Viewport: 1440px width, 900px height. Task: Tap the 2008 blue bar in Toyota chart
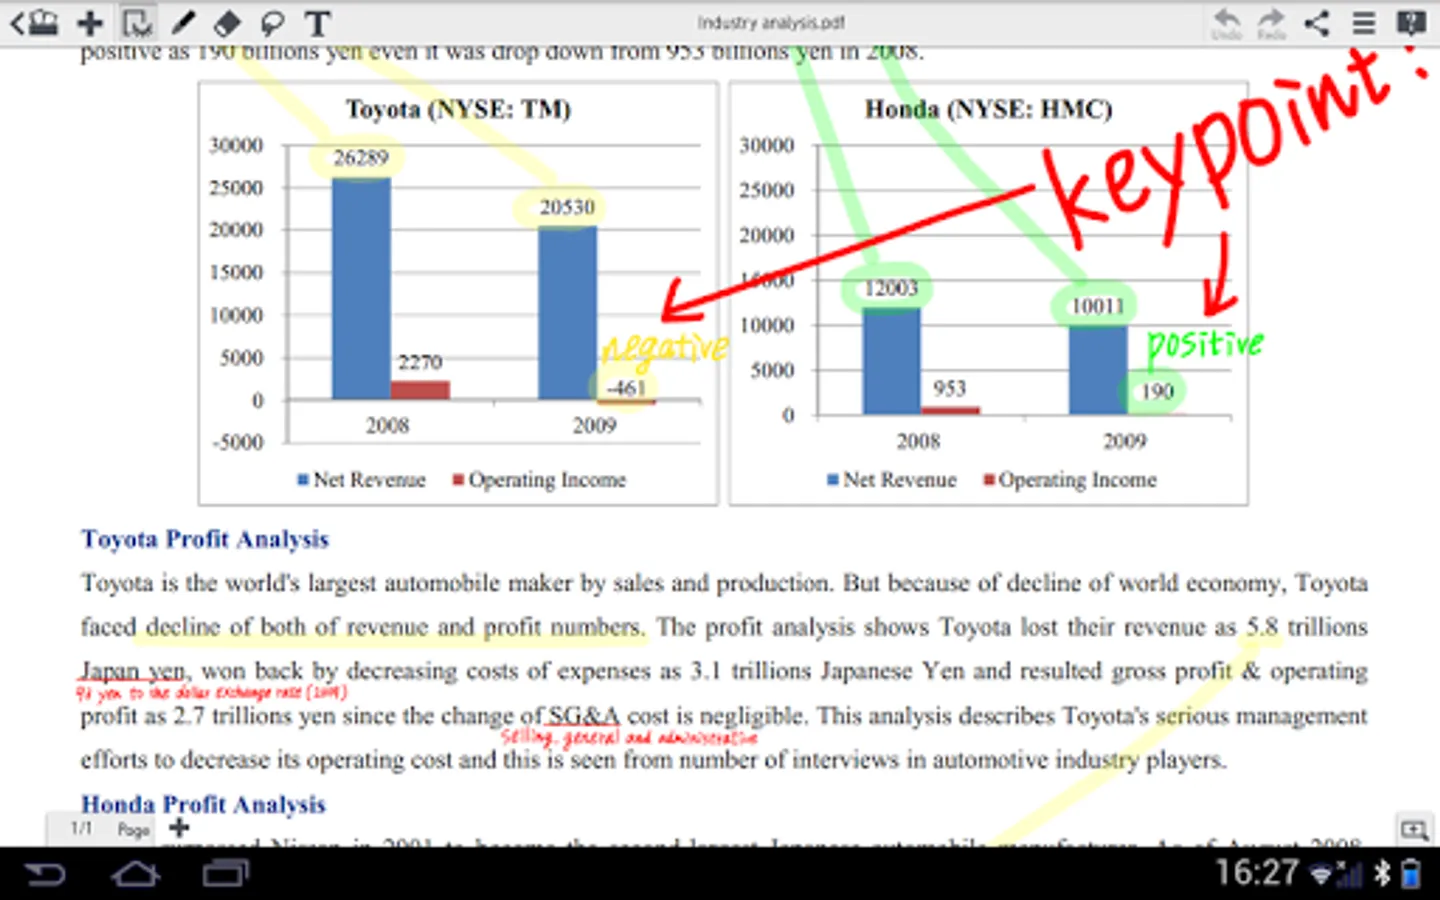coord(361,289)
